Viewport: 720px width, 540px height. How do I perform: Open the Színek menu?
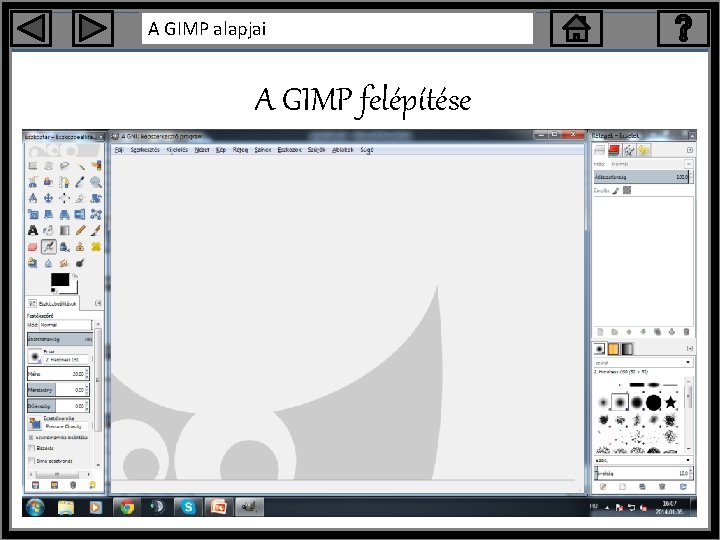click(263, 150)
